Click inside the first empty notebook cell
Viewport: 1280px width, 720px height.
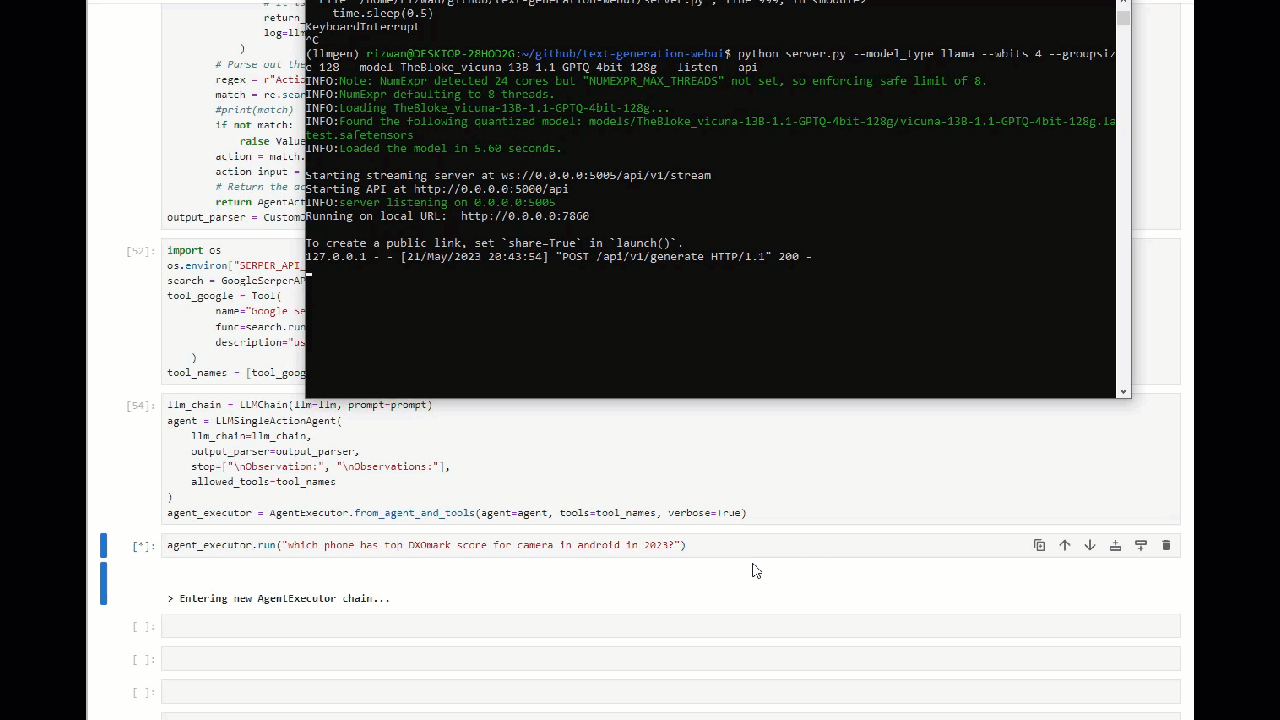670,627
